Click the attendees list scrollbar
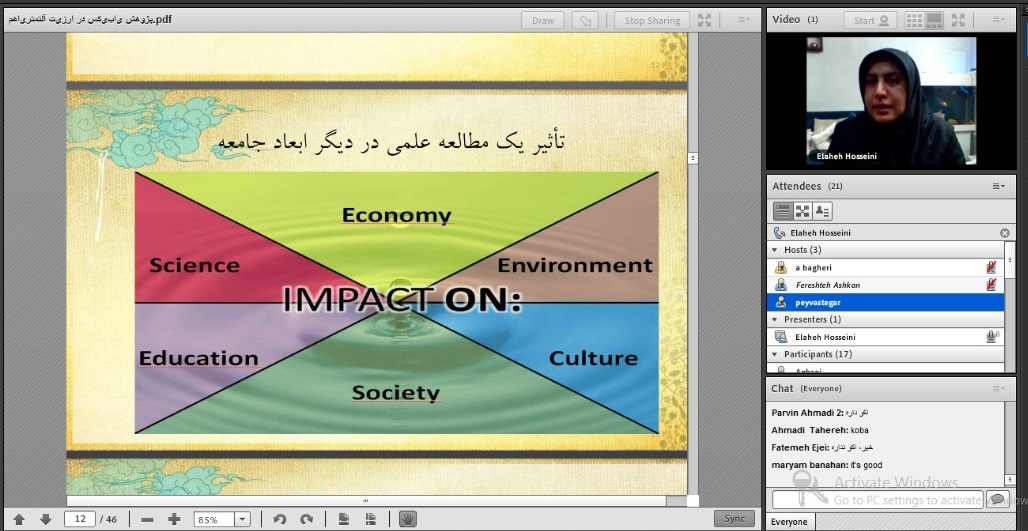Screen dimensions: 1028x531 click(1010, 260)
